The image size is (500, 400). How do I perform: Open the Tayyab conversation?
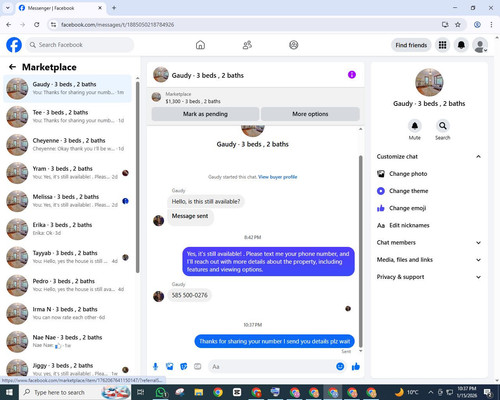67,257
